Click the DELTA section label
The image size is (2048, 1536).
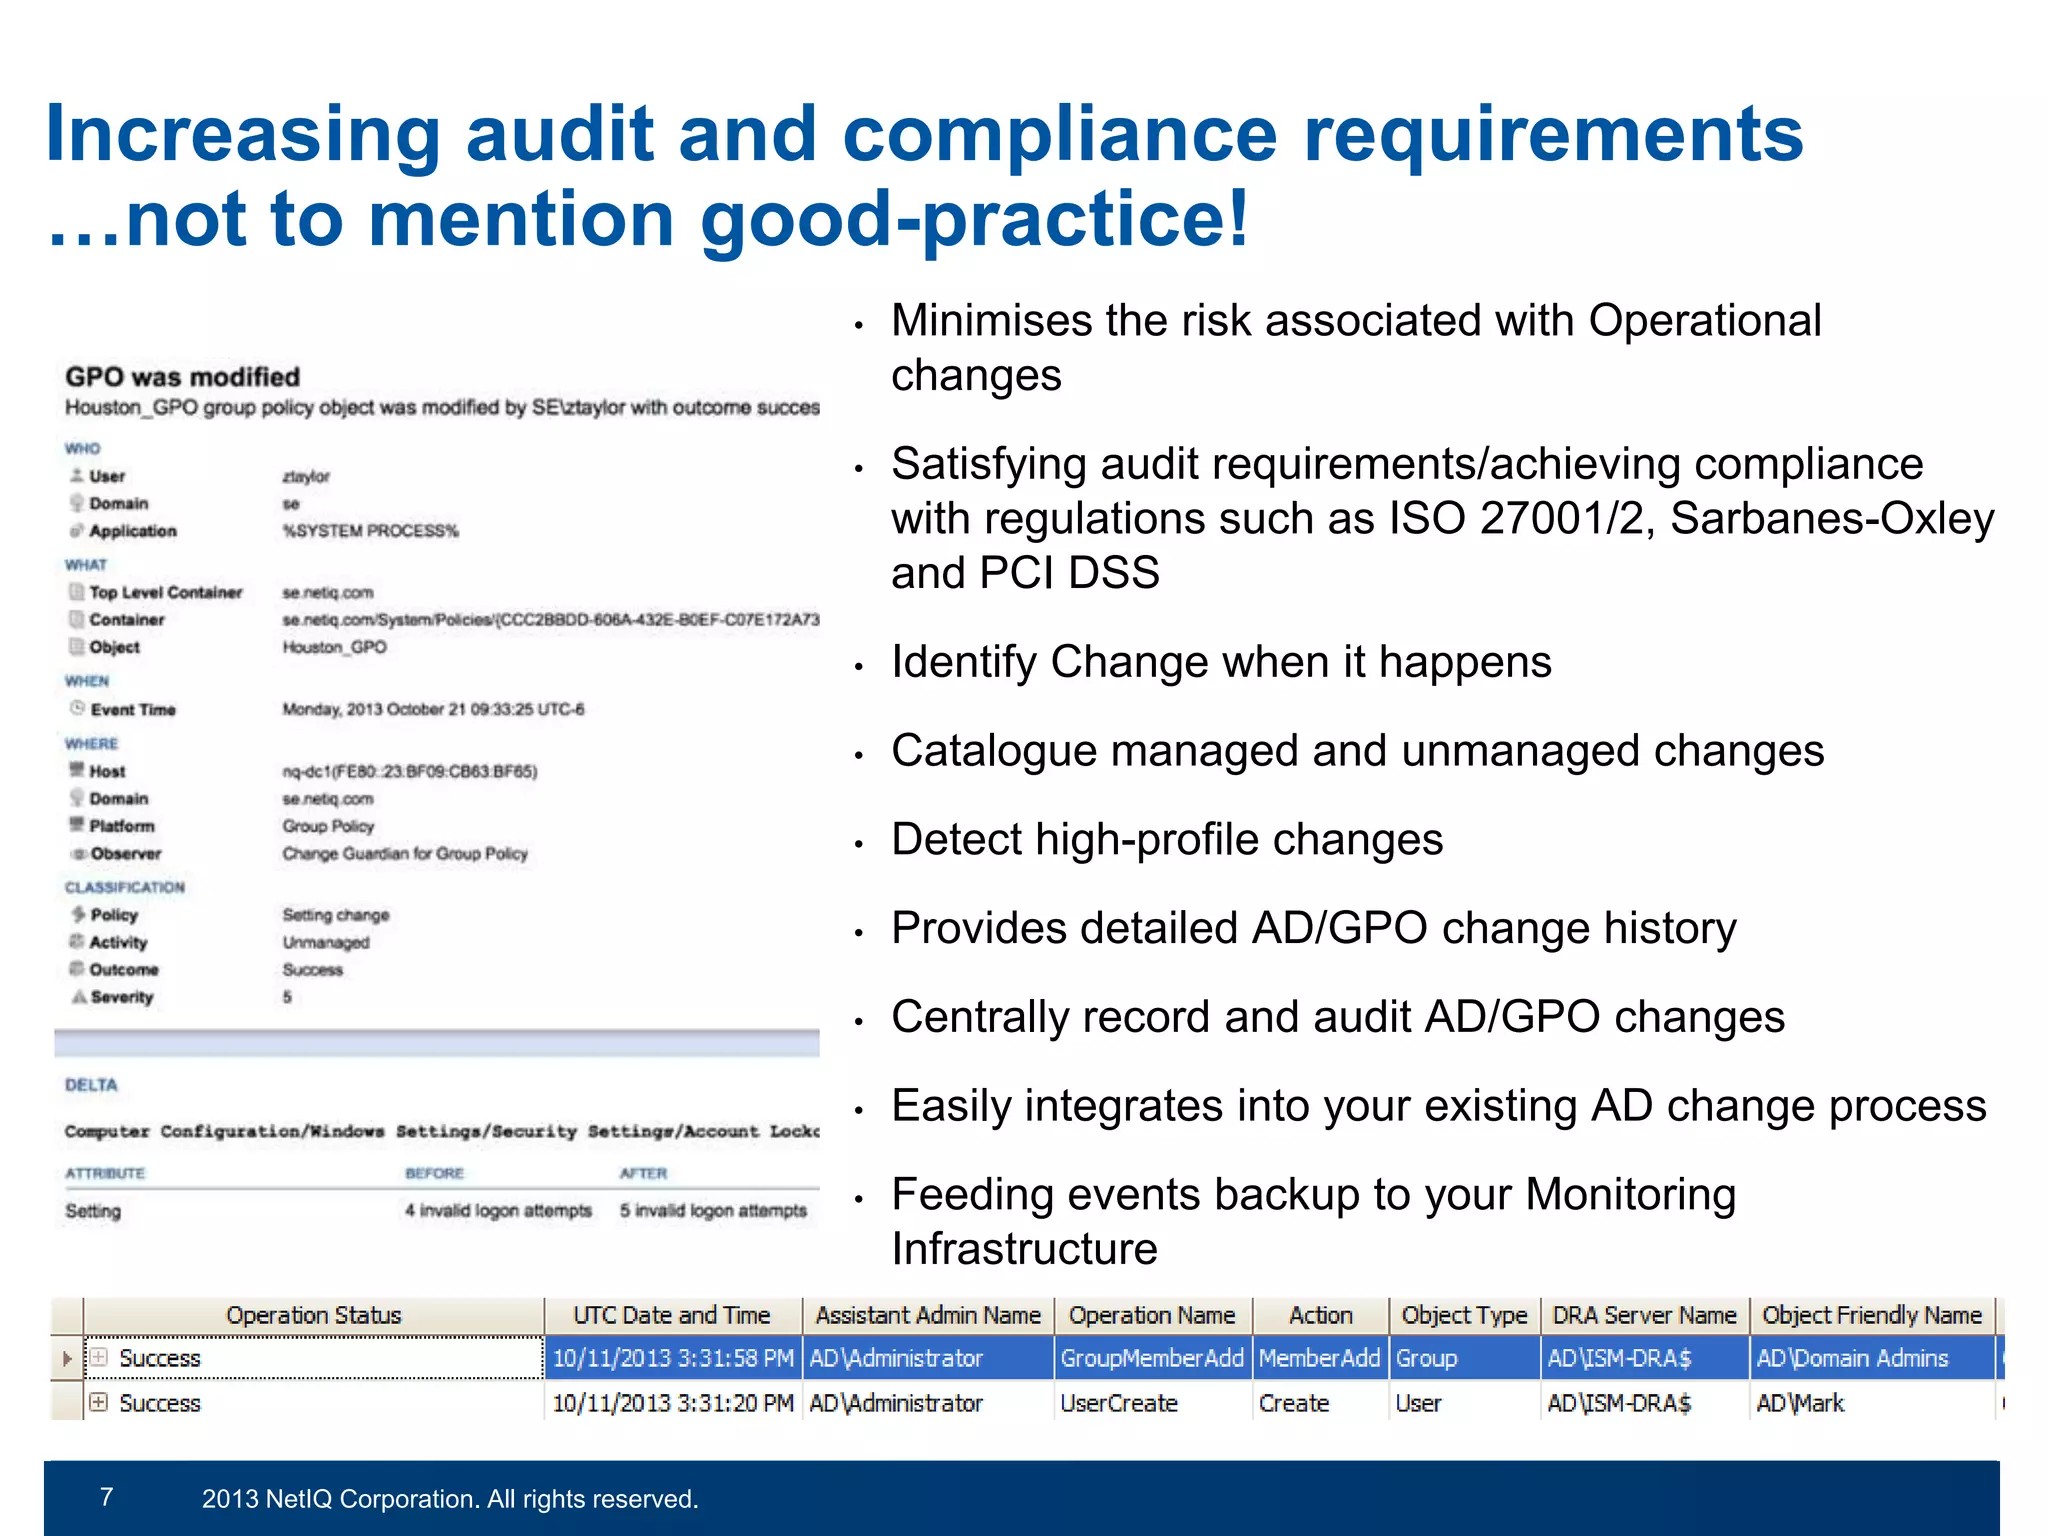tap(91, 1085)
